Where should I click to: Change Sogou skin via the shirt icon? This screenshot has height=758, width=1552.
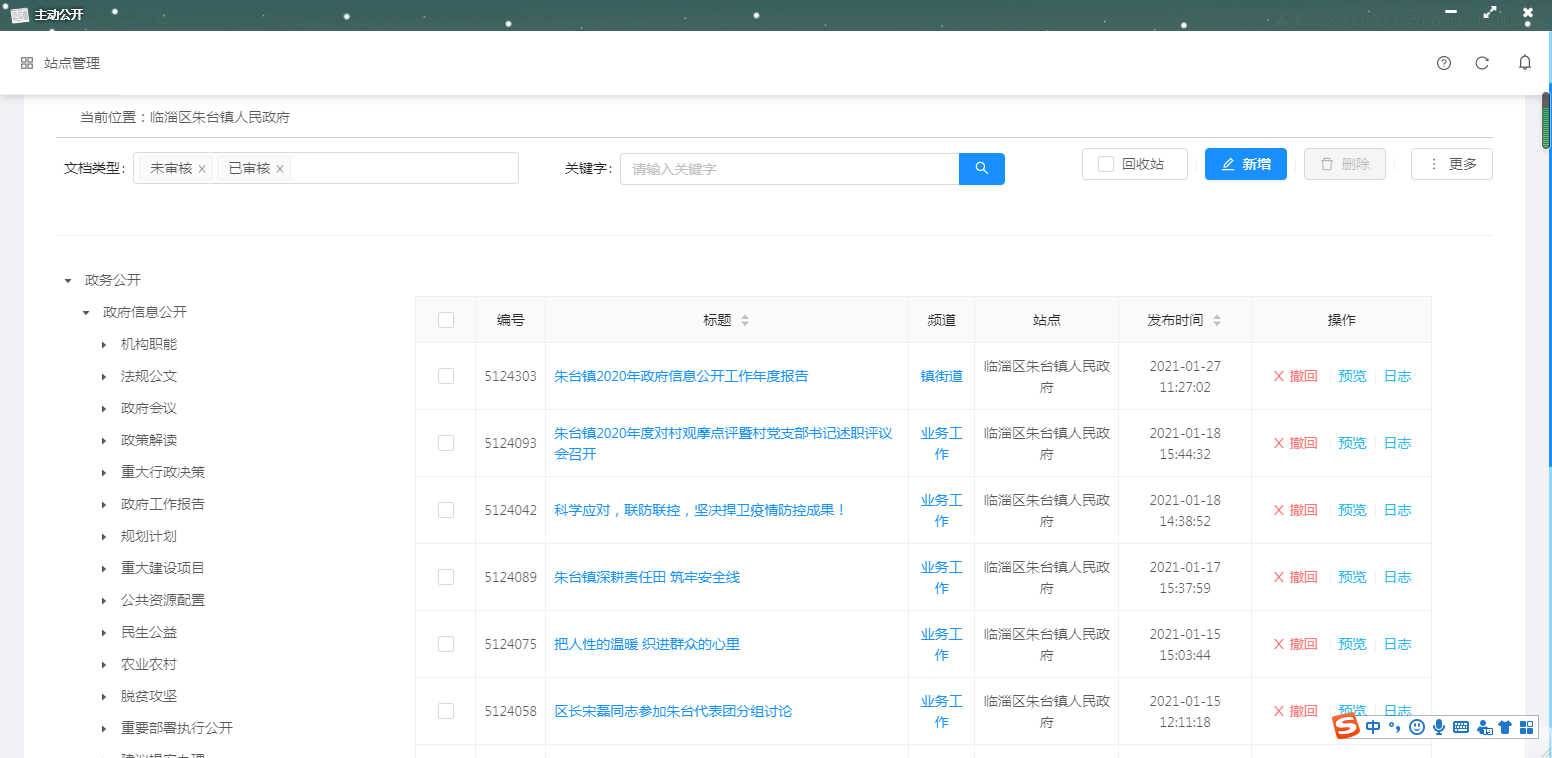(1505, 727)
